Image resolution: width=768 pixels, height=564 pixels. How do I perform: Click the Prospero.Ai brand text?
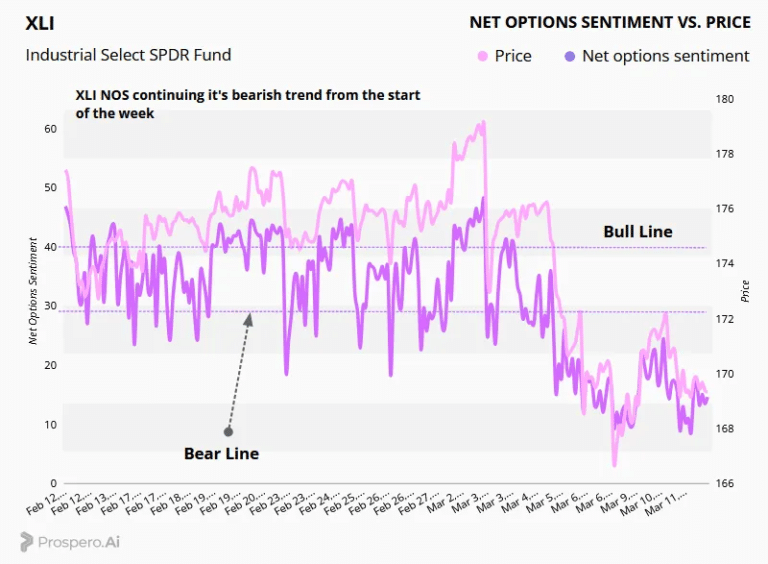[79, 542]
